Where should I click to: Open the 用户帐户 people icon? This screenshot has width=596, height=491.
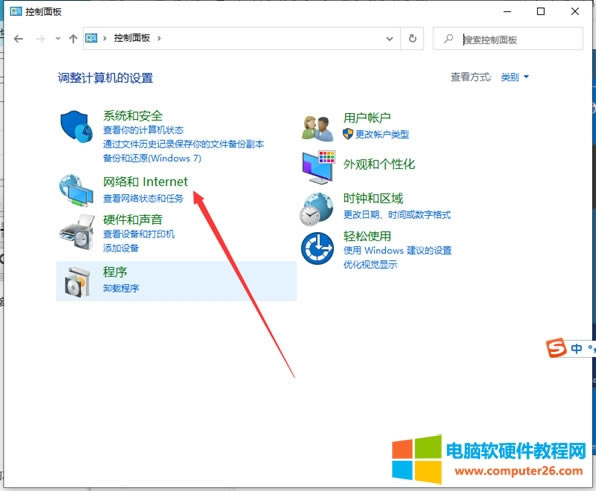[x=317, y=128]
